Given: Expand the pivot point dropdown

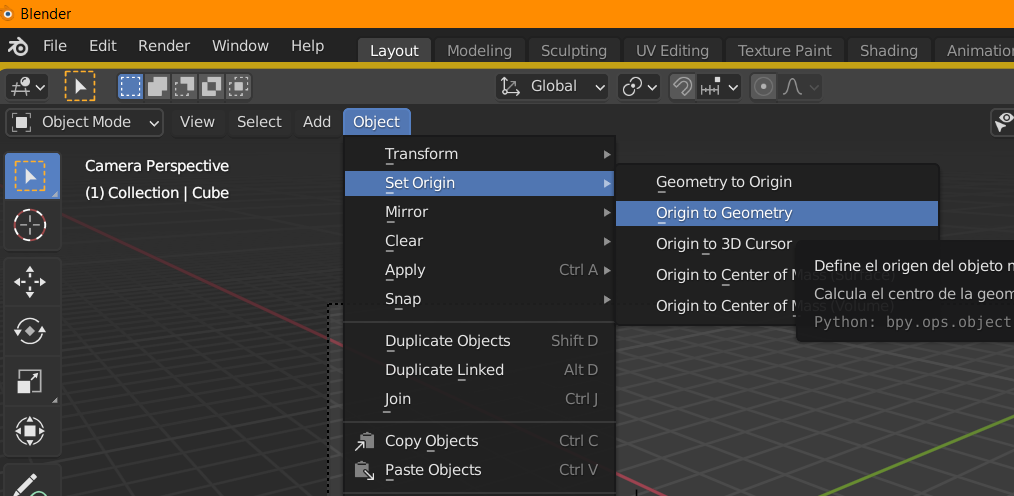Looking at the screenshot, I should [x=639, y=87].
